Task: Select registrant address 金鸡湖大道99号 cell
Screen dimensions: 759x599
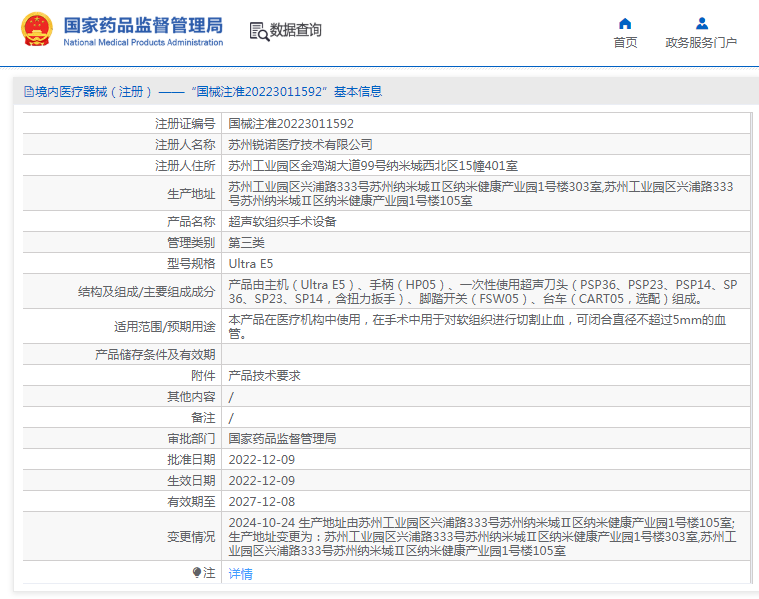Action: pyautogui.click(x=373, y=166)
